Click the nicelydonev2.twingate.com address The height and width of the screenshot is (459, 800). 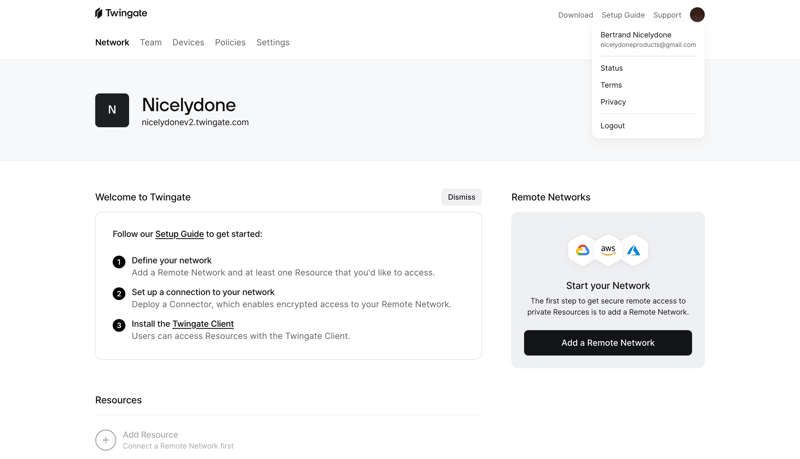(x=195, y=122)
